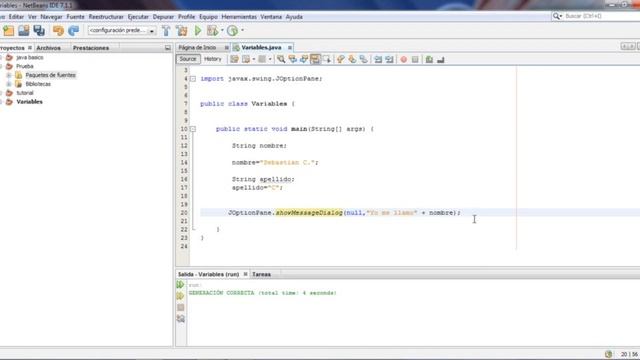
Task: Click the bottom icon in the output panel sidebar
Action: point(180,319)
